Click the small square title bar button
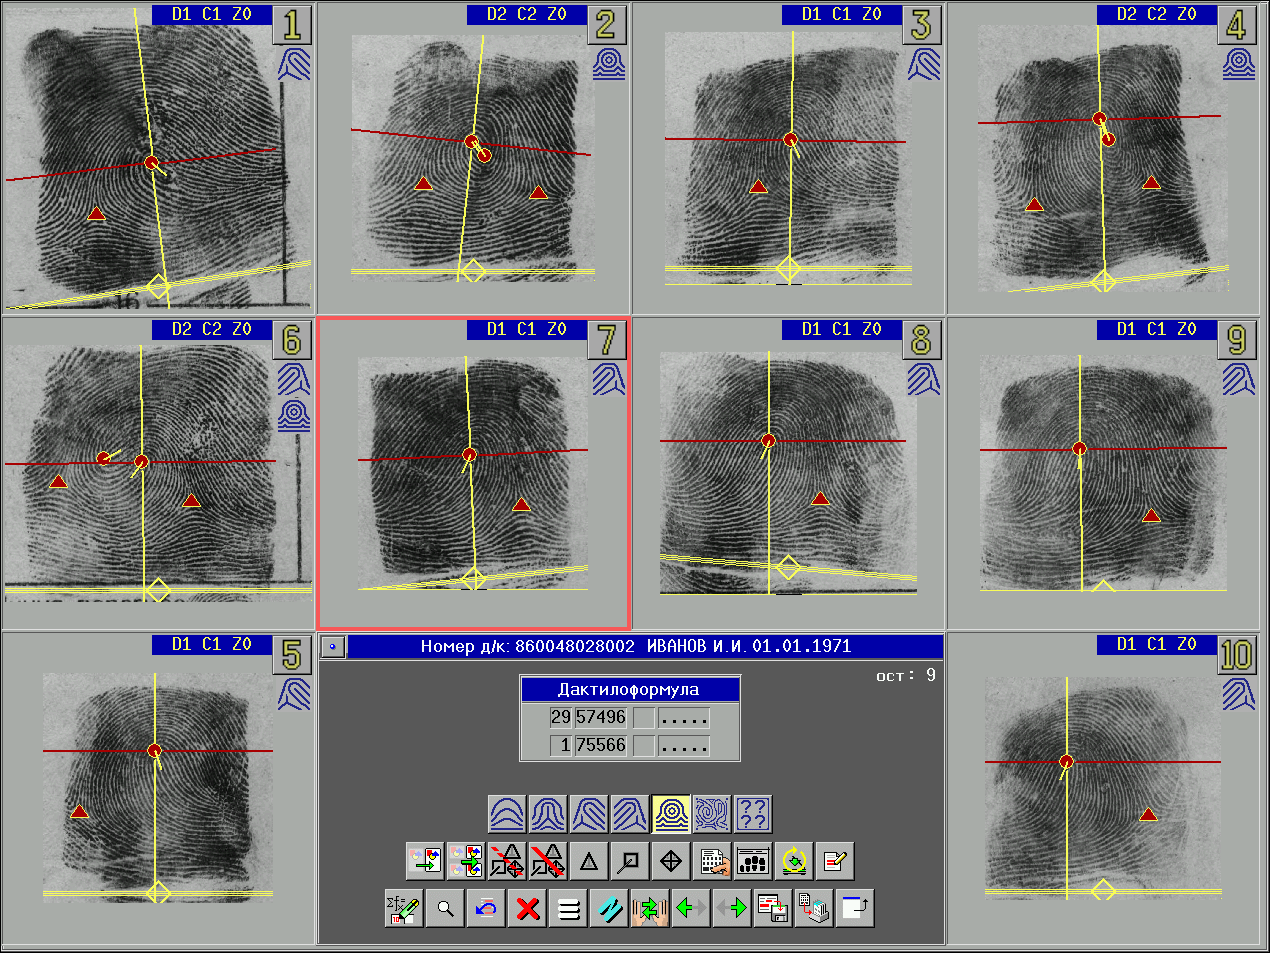Image resolution: width=1270 pixels, height=953 pixels. pos(334,647)
